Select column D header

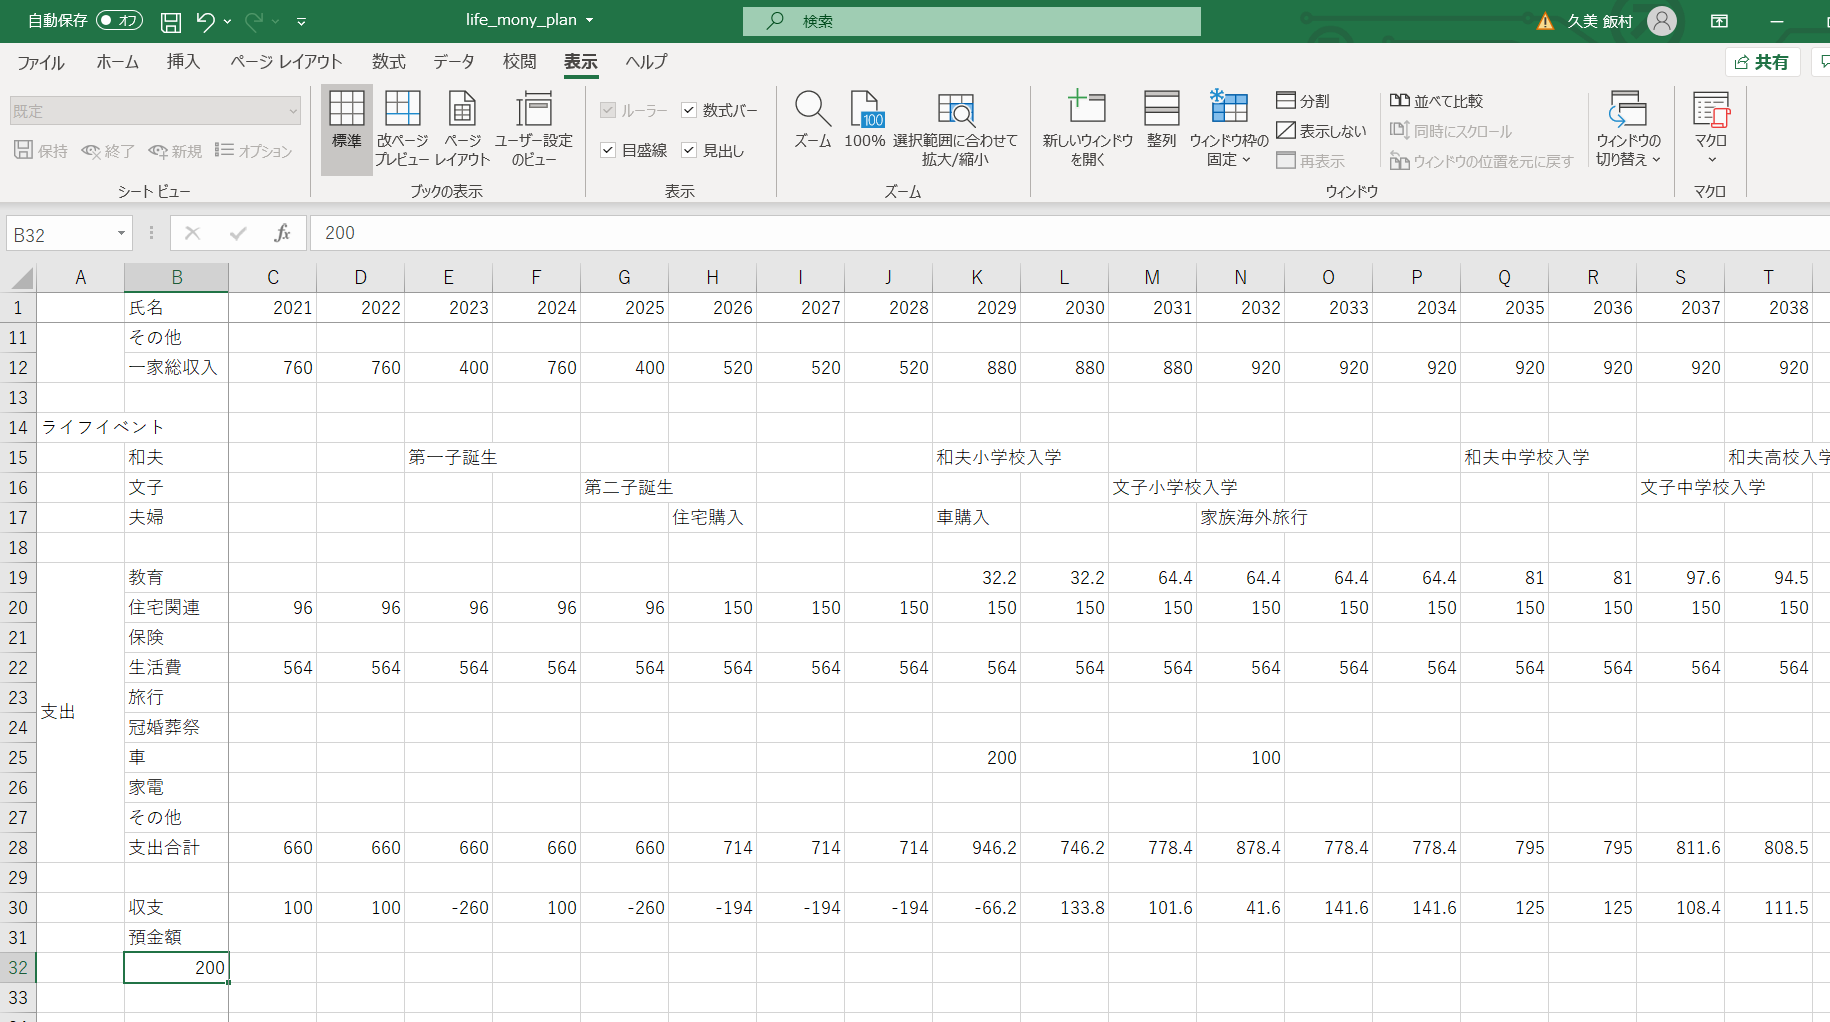coord(361,278)
